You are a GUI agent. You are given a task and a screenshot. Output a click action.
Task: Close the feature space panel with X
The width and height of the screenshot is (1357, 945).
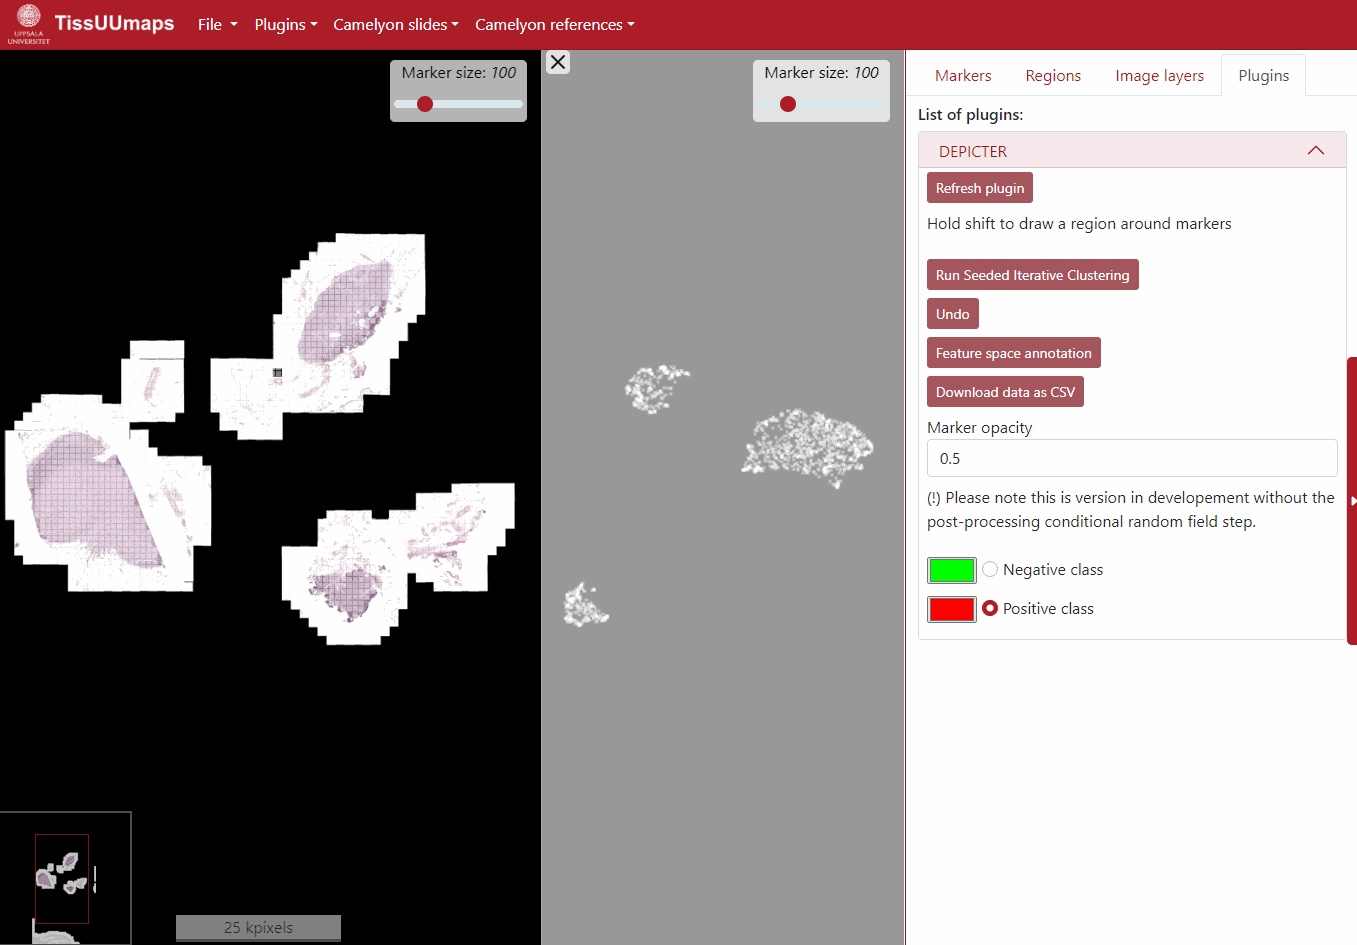click(558, 62)
